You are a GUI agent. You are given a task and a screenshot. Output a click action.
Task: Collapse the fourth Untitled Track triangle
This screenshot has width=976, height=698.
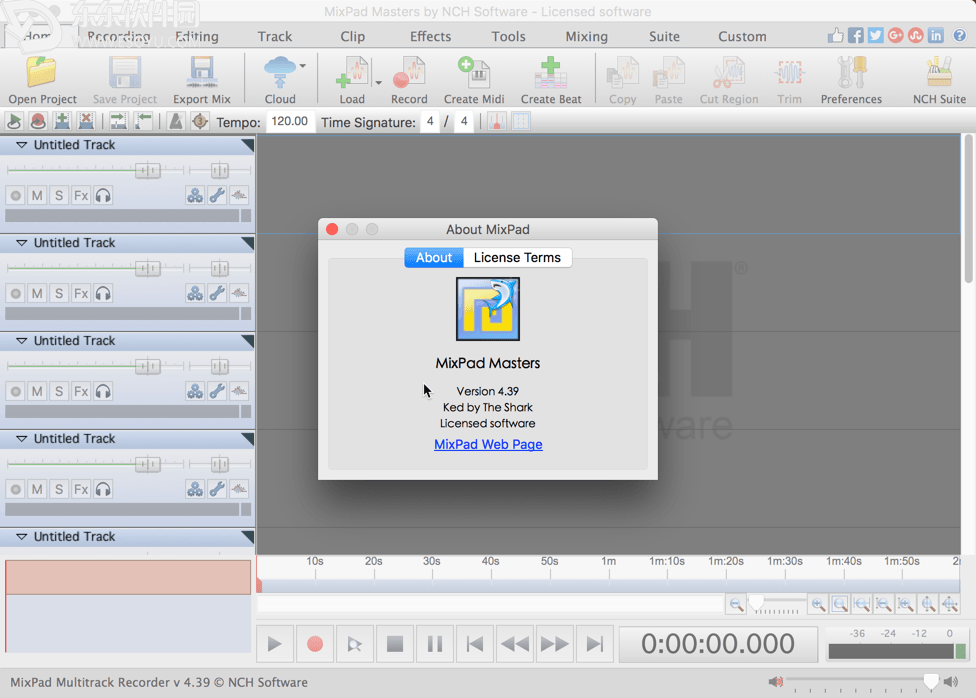(21, 438)
